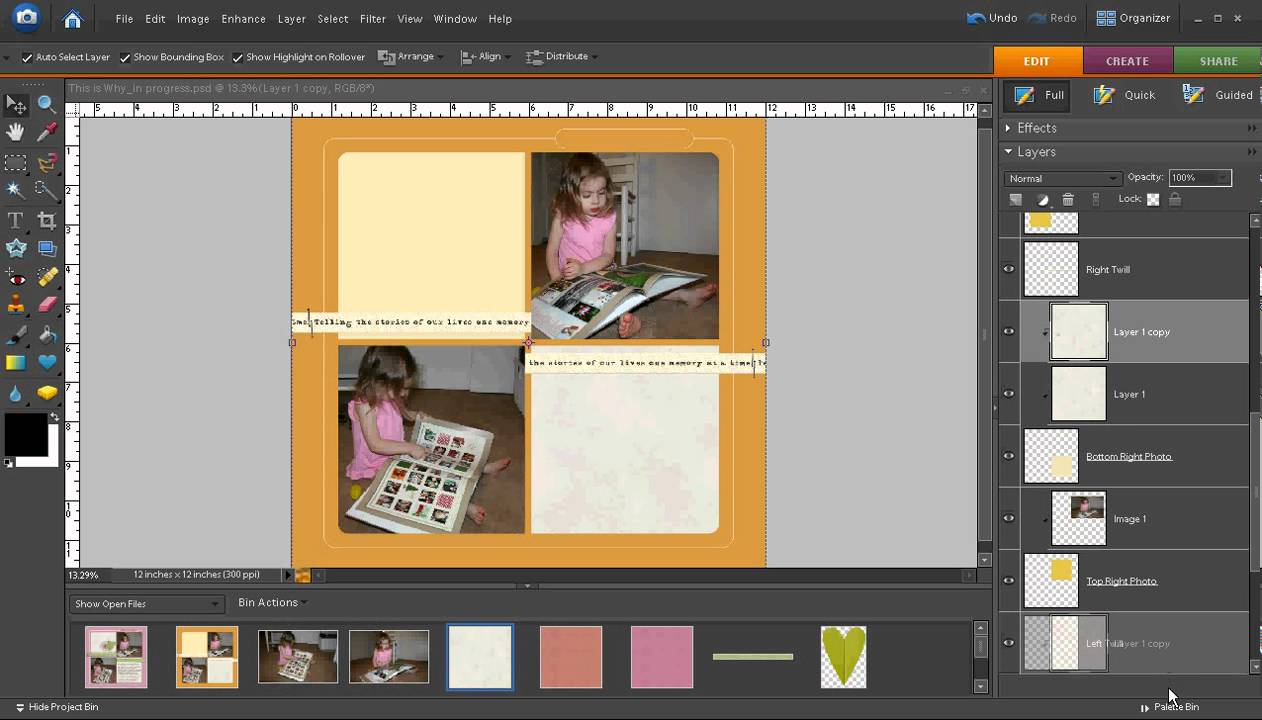The image size is (1262, 720).
Task: Select the Red Eye Removal tool
Action: pyautogui.click(x=16, y=277)
